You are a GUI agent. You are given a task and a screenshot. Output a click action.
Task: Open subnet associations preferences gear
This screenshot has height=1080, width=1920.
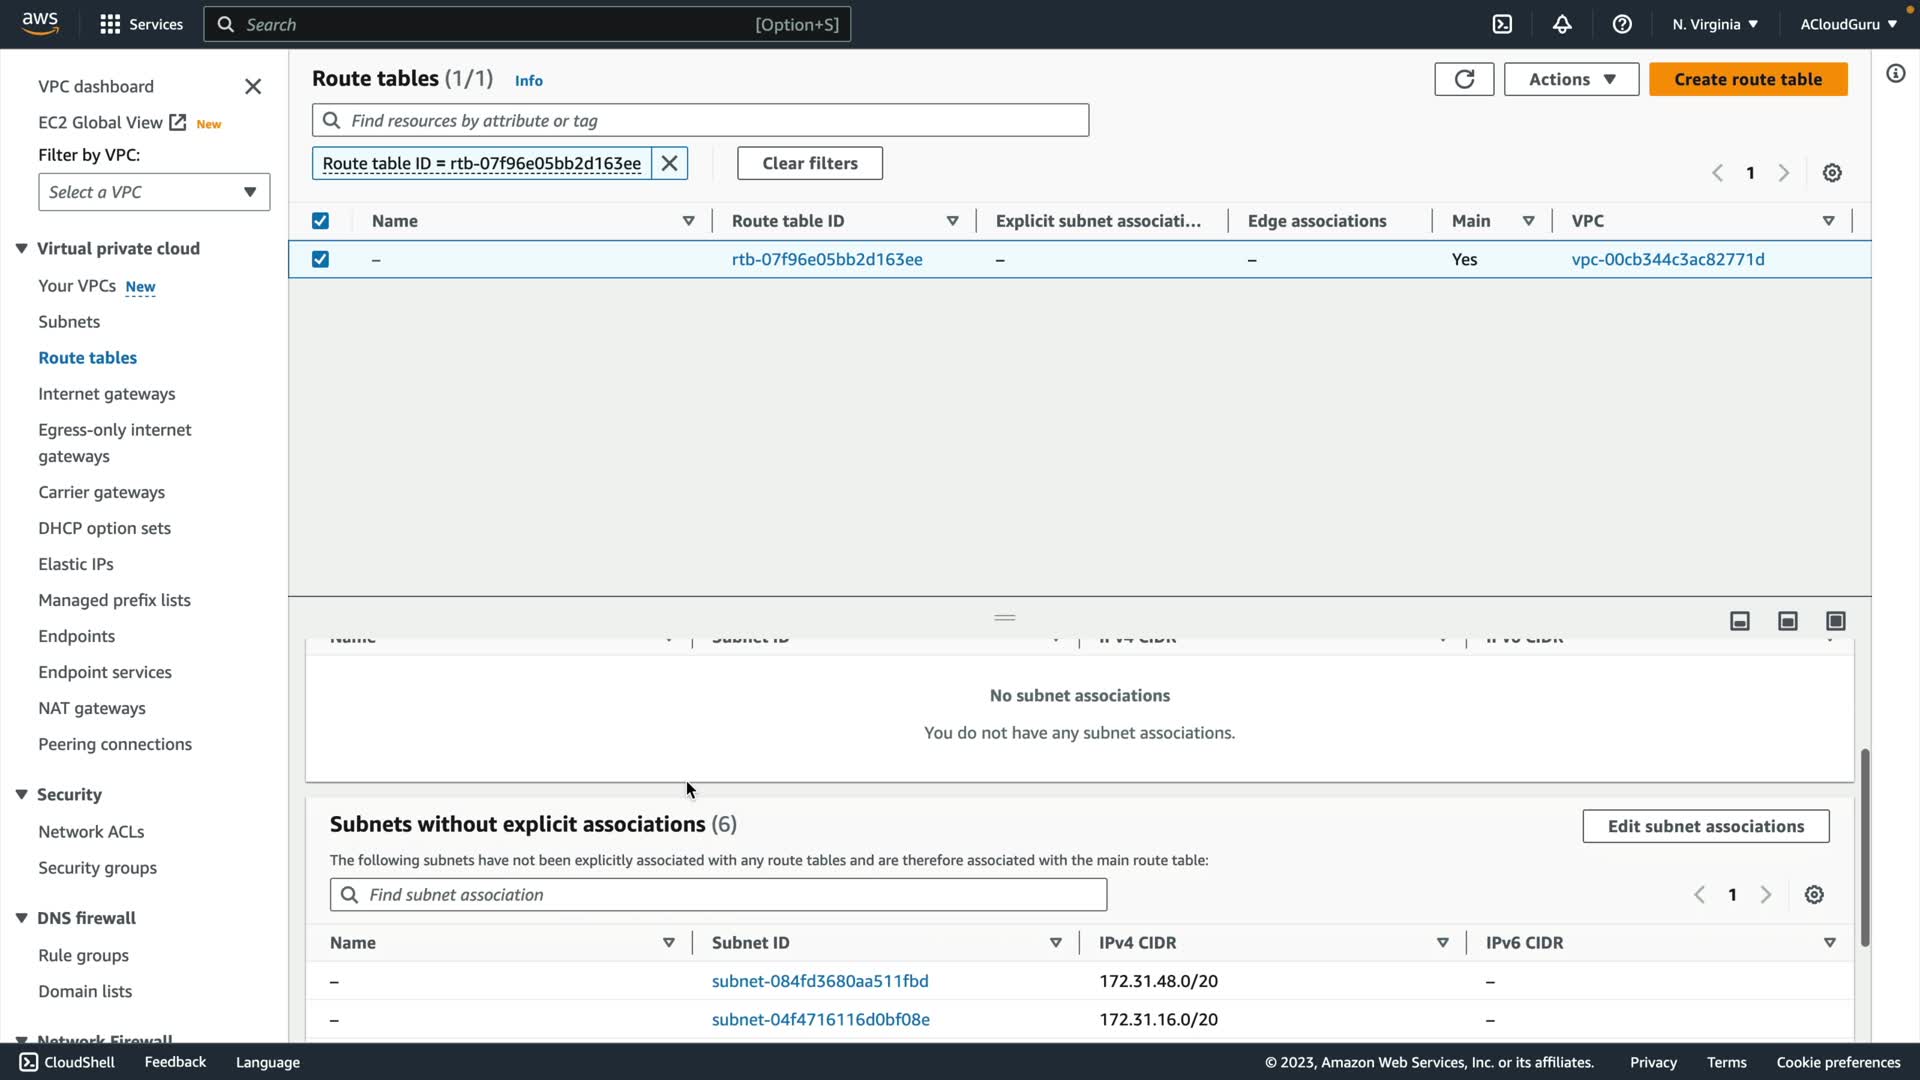[1814, 895]
